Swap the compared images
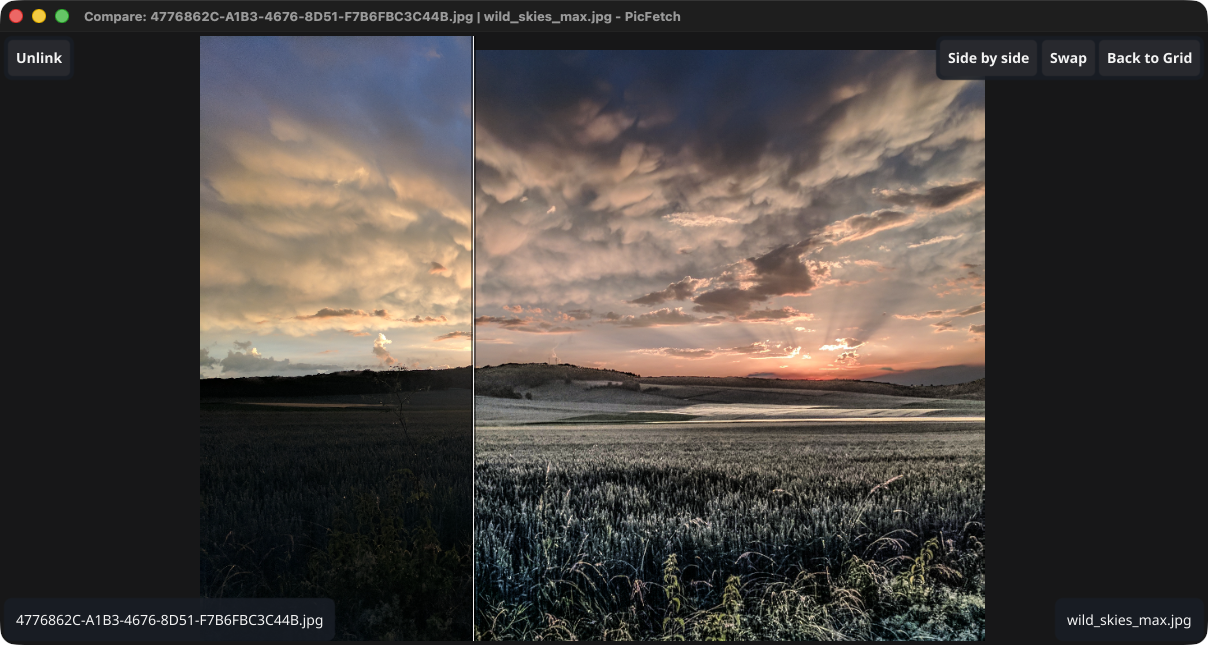The image size is (1208, 645). 1068,58
